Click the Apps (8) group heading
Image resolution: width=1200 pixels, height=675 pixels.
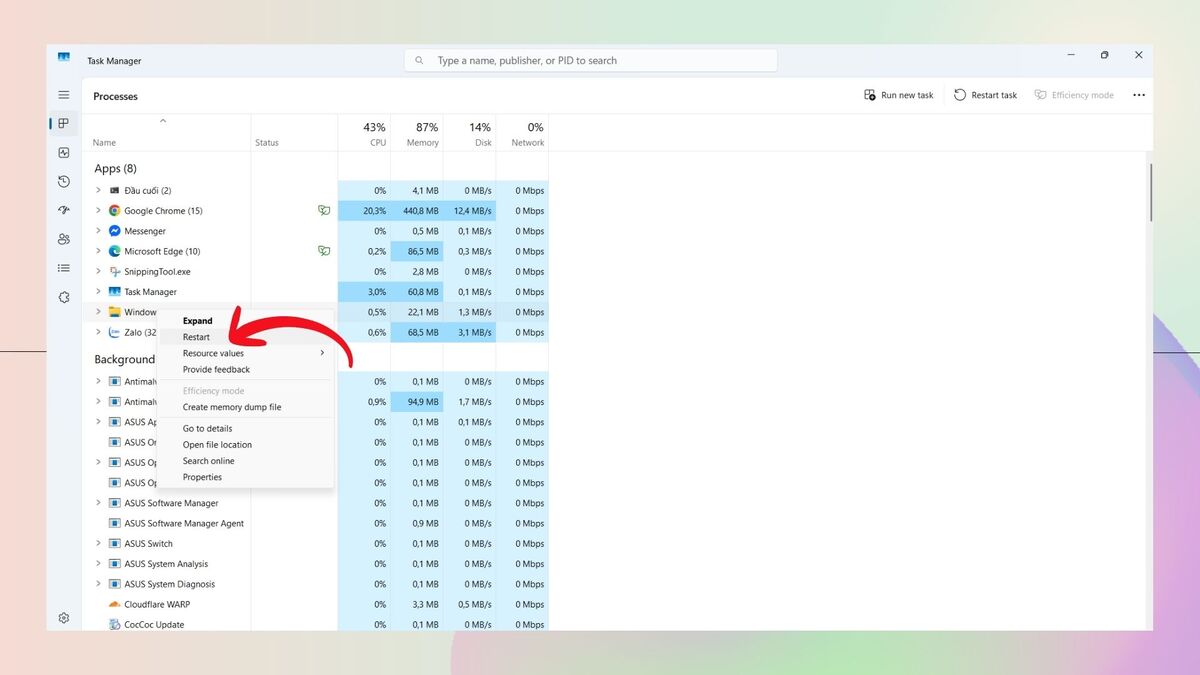click(115, 168)
